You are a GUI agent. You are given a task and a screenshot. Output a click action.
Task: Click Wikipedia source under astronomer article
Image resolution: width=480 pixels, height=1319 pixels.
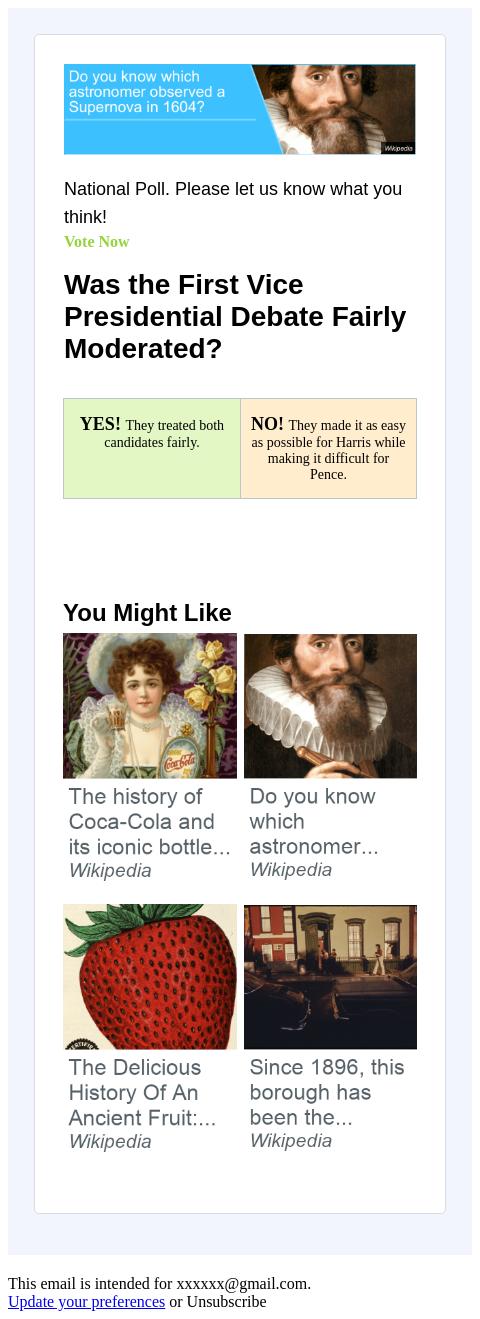pos(291,870)
